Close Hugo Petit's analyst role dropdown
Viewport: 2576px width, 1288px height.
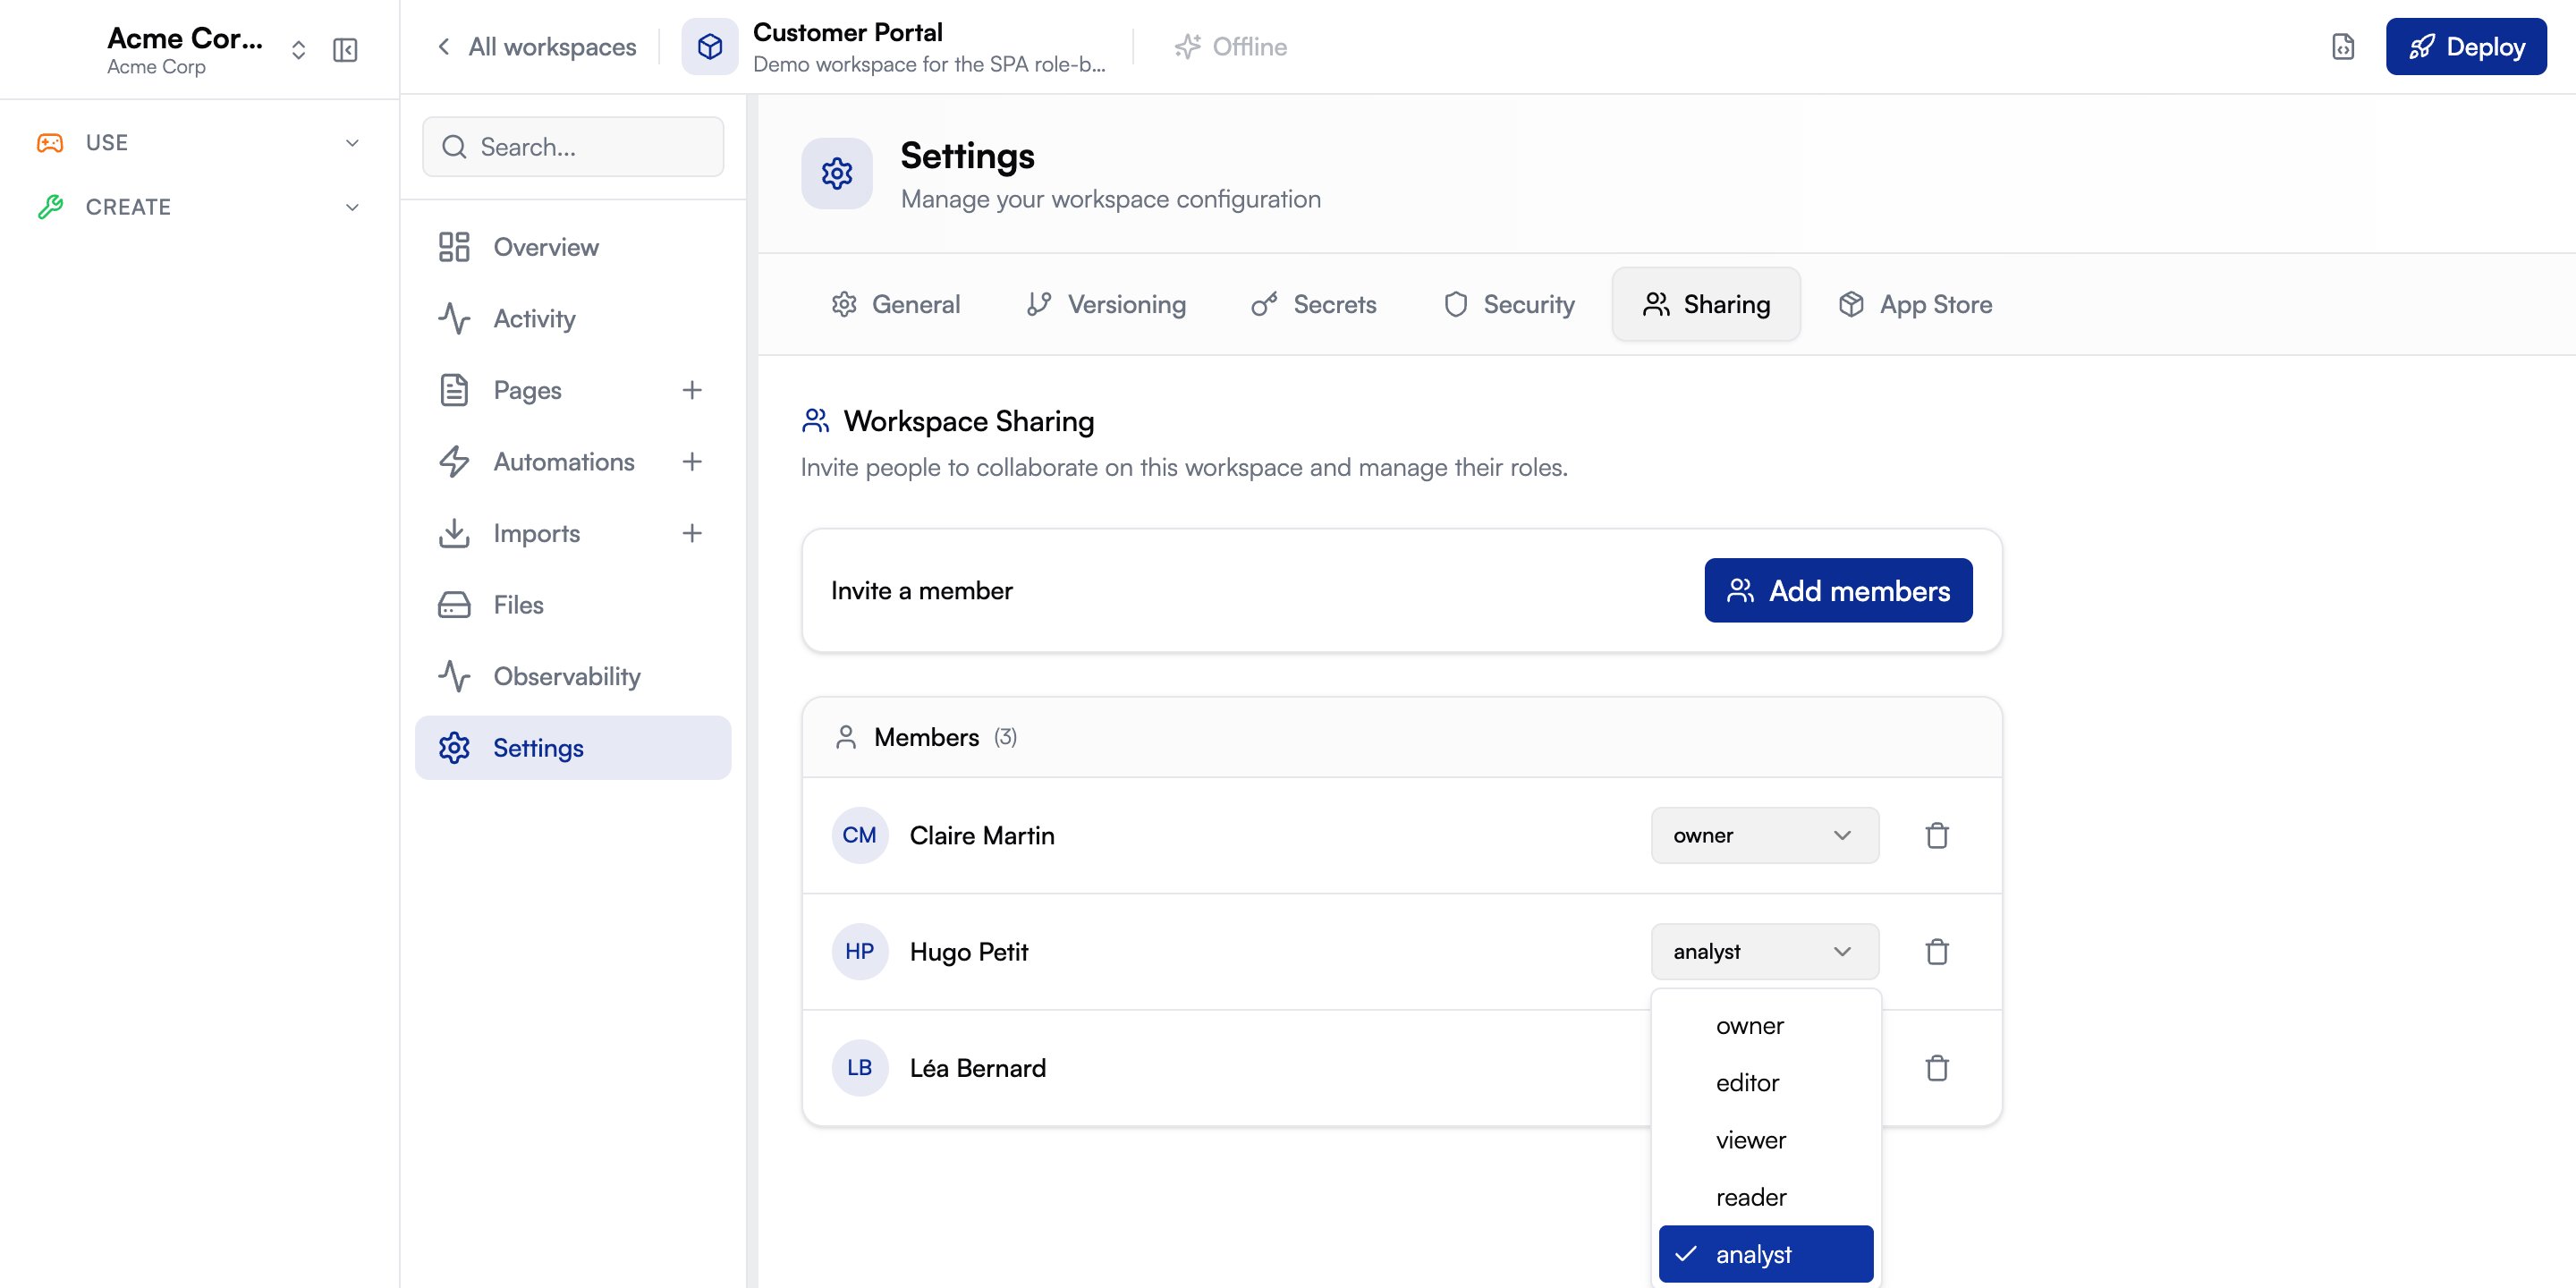1764,952
